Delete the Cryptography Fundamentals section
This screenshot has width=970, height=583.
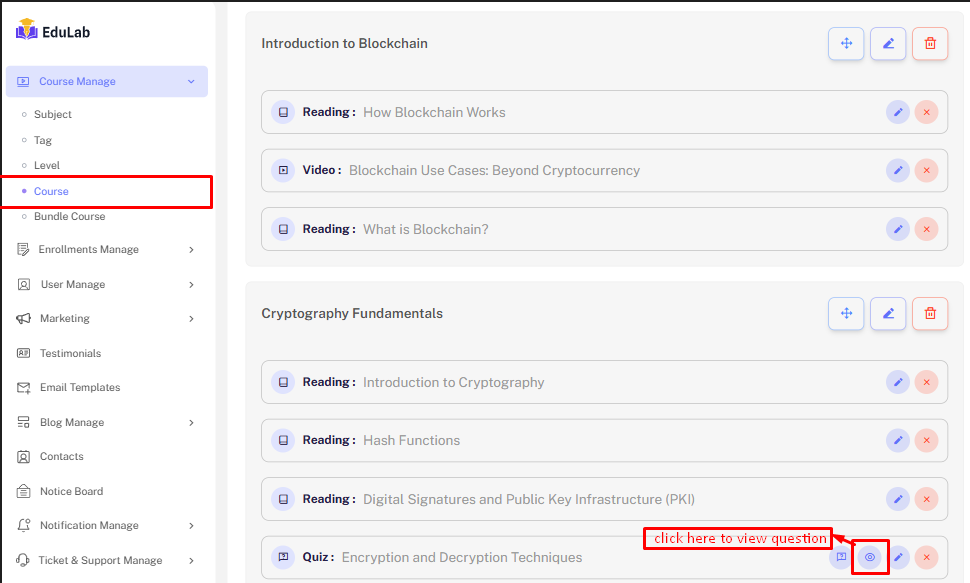930,314
